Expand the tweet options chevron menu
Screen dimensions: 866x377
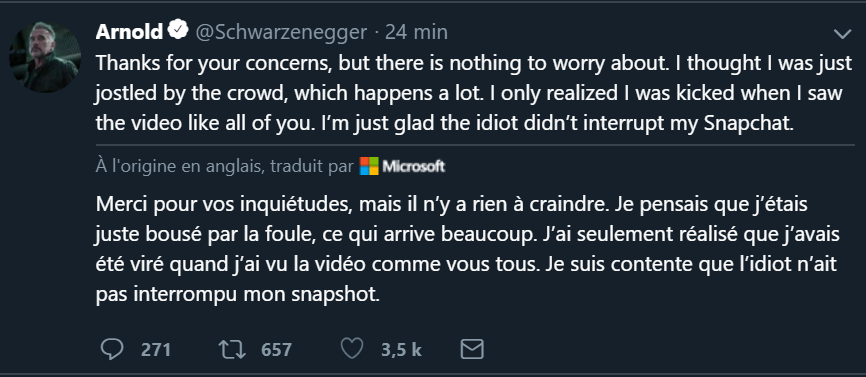click(842, 35)
